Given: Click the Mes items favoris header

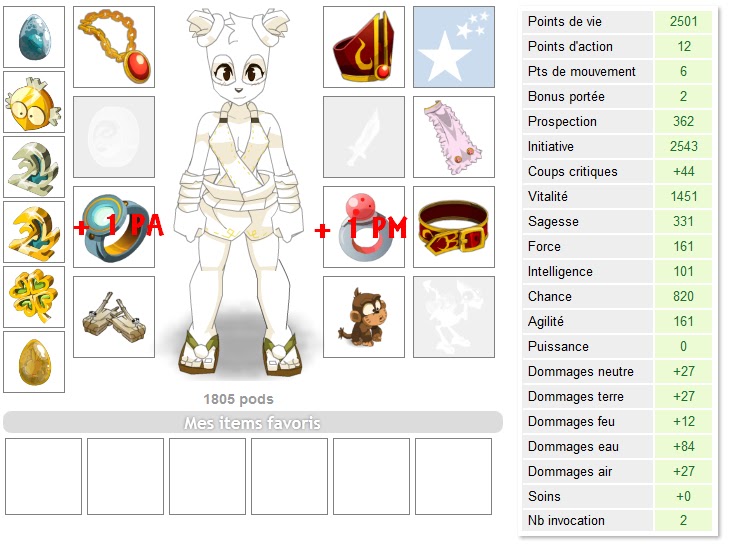Looking at the screenshot, I should (253, 422).
